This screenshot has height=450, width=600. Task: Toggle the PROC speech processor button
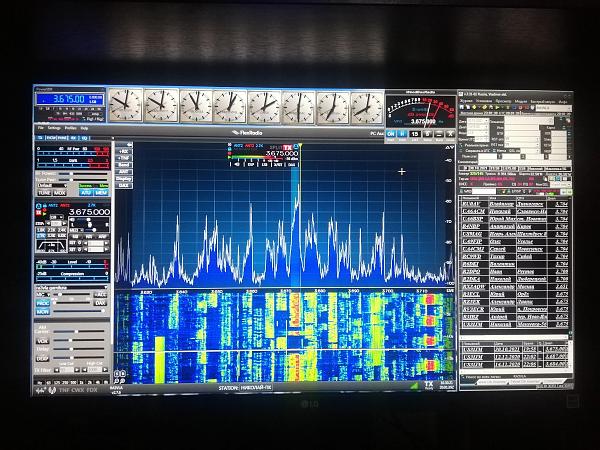point(43,301)
